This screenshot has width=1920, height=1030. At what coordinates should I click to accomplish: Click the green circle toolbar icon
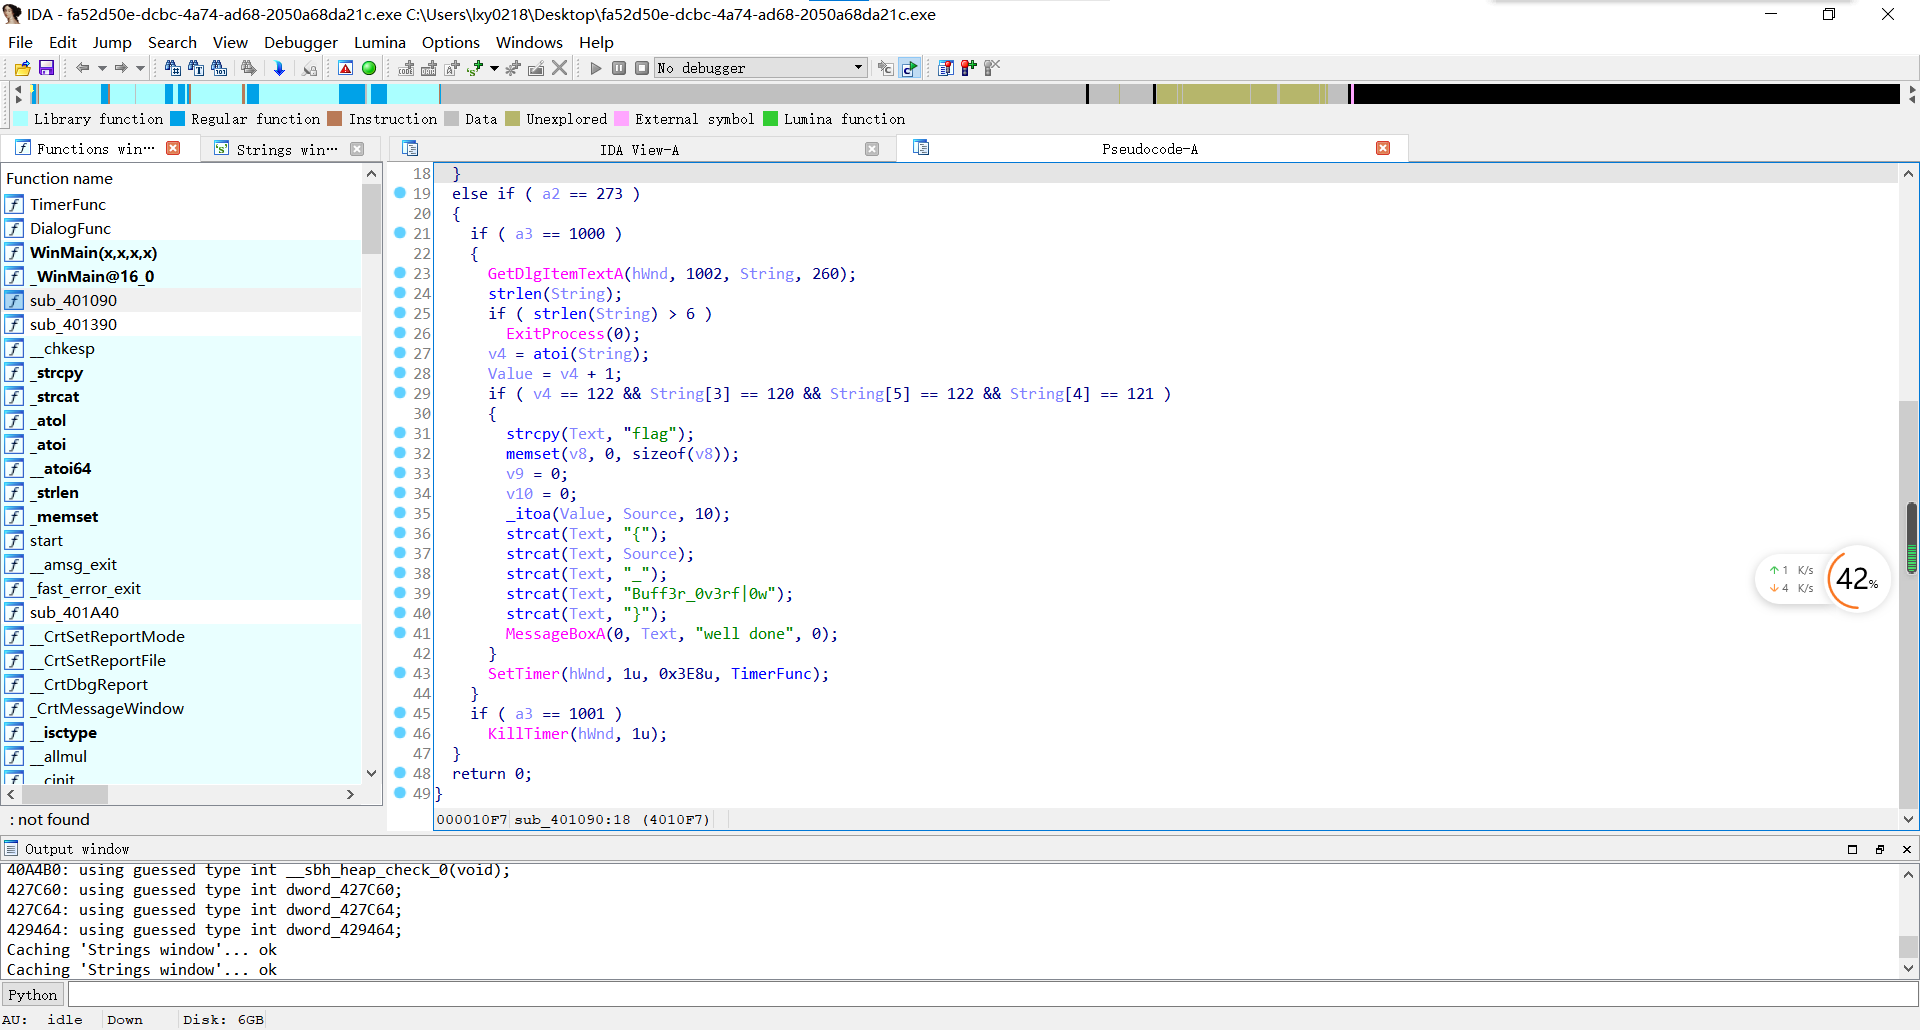pos(369,68)
